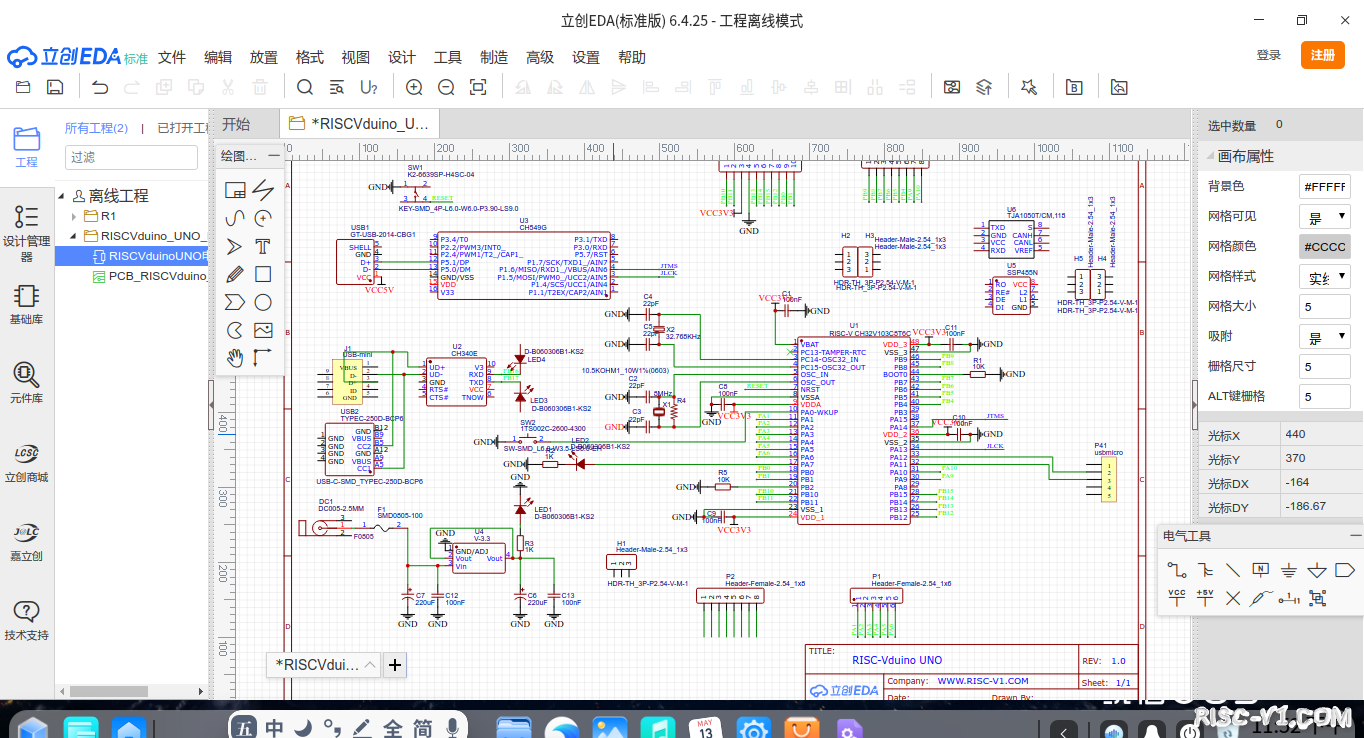Select the canvas origin tool
This screenshot has height=738, width=1364.
(x=263, y=358)
